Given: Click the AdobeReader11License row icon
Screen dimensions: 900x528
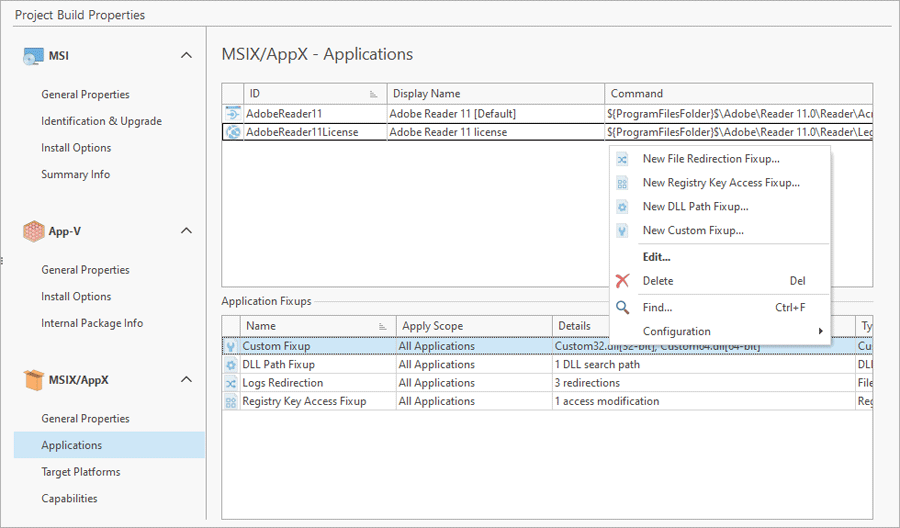Looking at the screenshot, I should 233,132.
